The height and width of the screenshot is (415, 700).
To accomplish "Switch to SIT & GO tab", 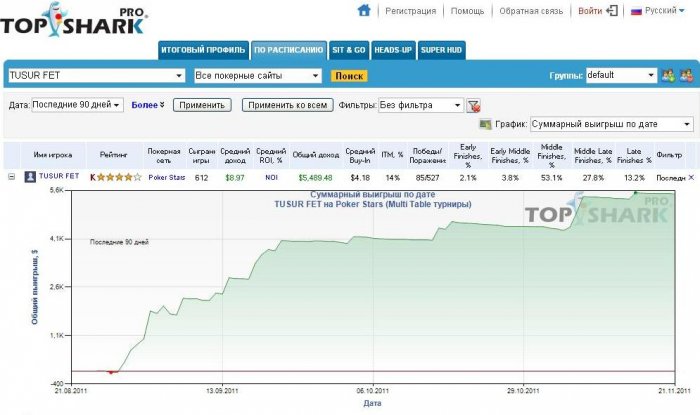I will [349, 50].
